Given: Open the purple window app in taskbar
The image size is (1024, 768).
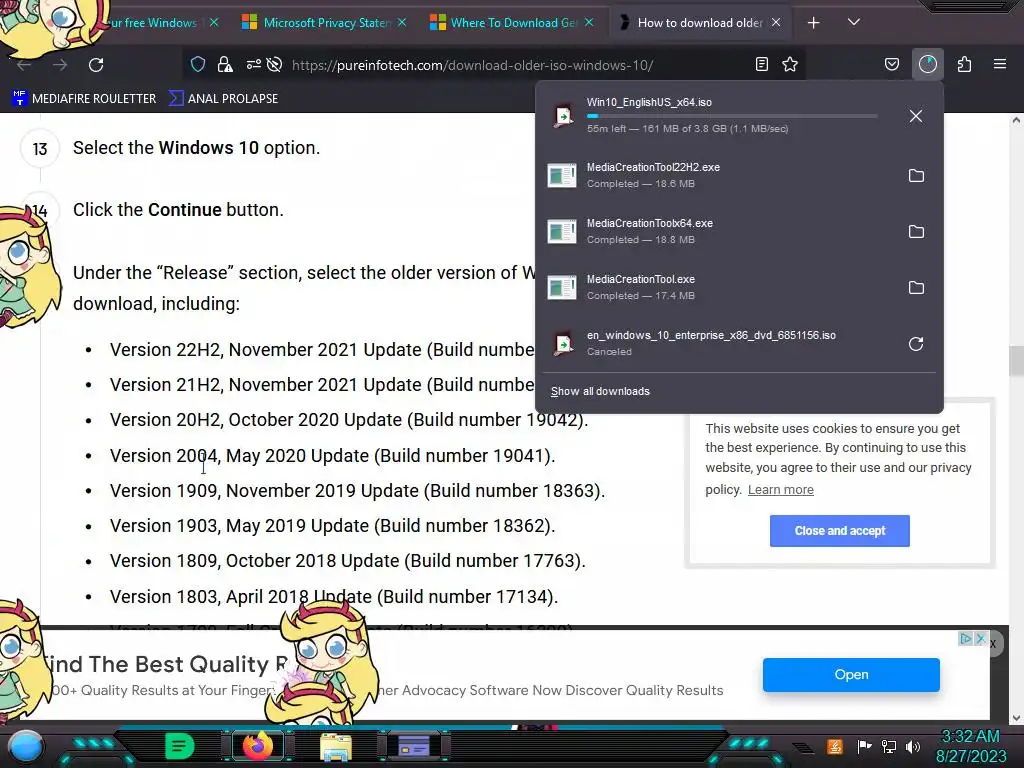Looking at the screenshot, I should [x=414, y=746].
